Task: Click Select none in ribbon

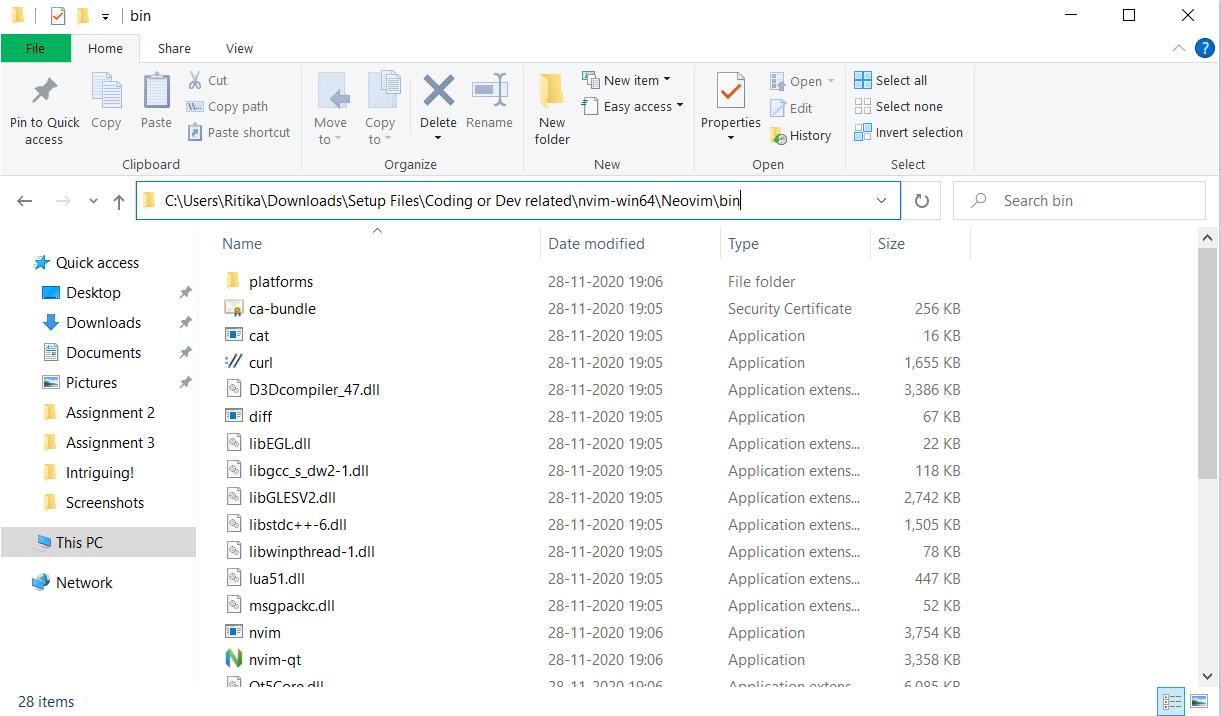Action: point(898,106)
